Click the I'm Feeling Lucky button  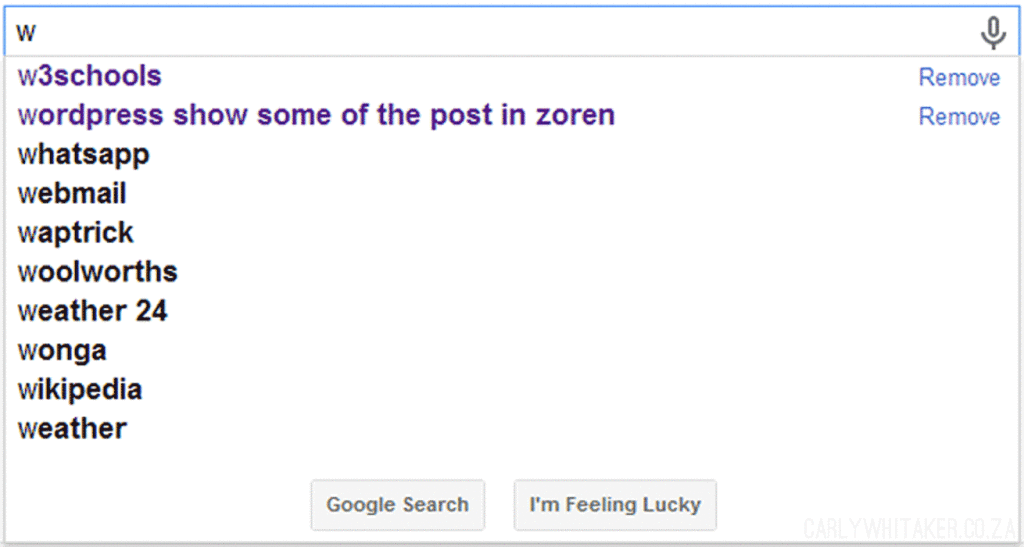coord(615,505)
